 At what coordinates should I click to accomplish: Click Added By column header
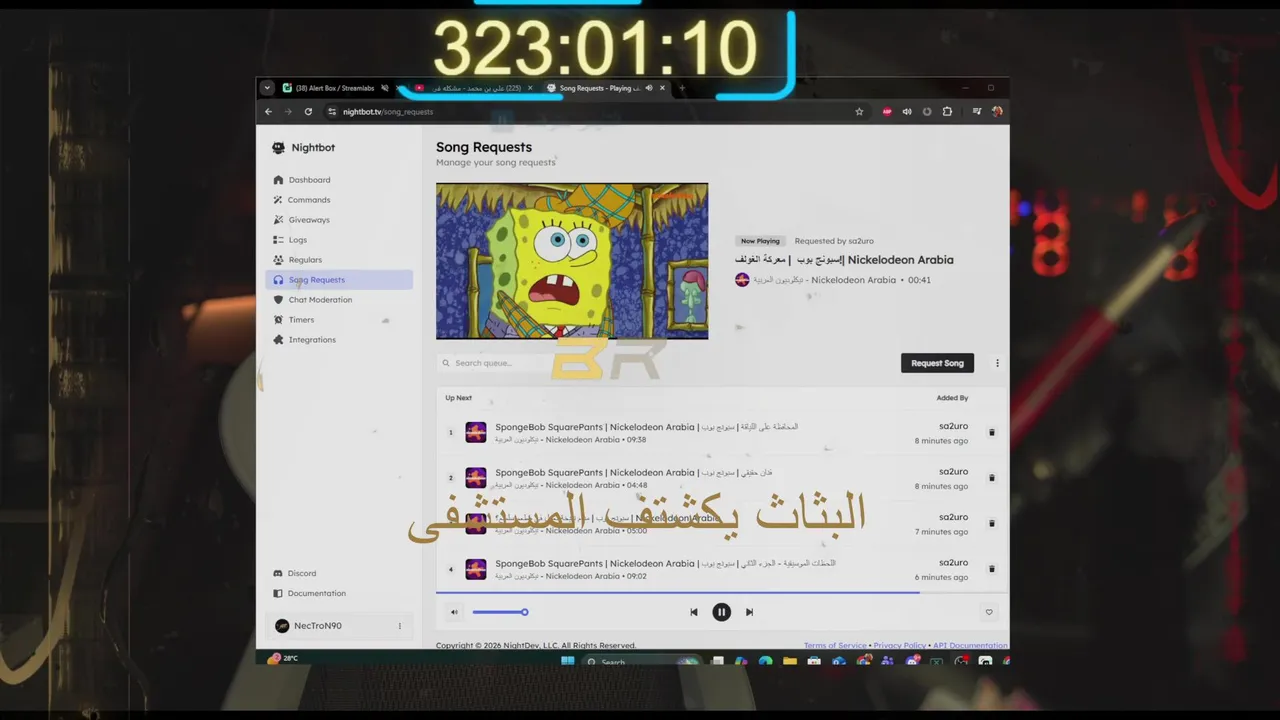coord(952,398)
